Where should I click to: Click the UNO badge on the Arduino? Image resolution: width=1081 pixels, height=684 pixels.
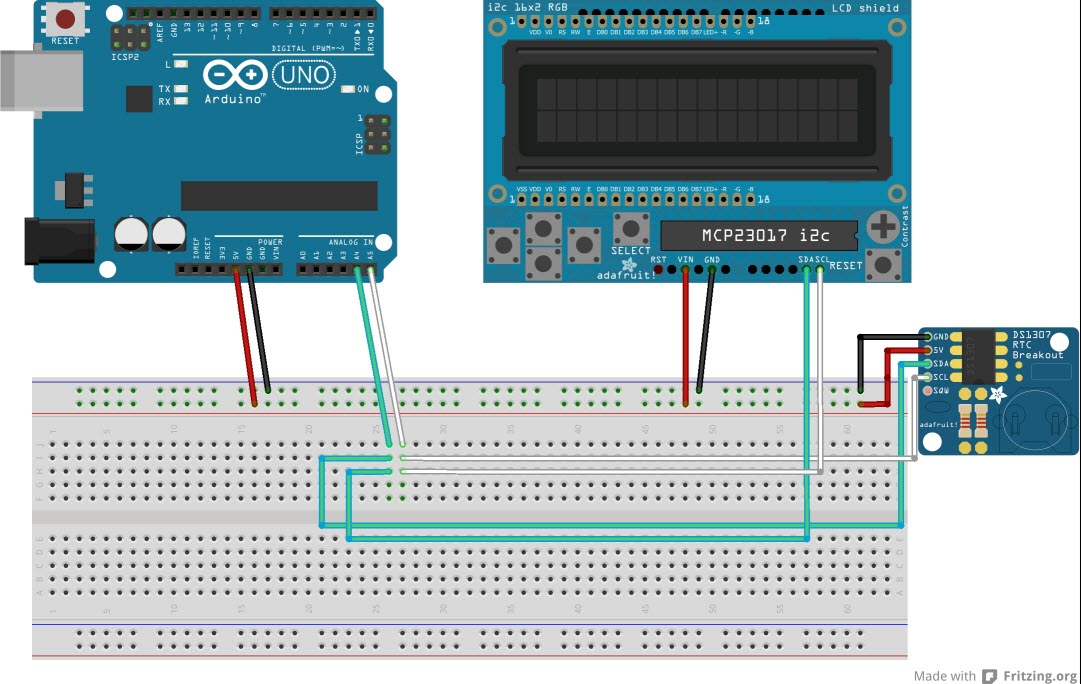[304, 75]
